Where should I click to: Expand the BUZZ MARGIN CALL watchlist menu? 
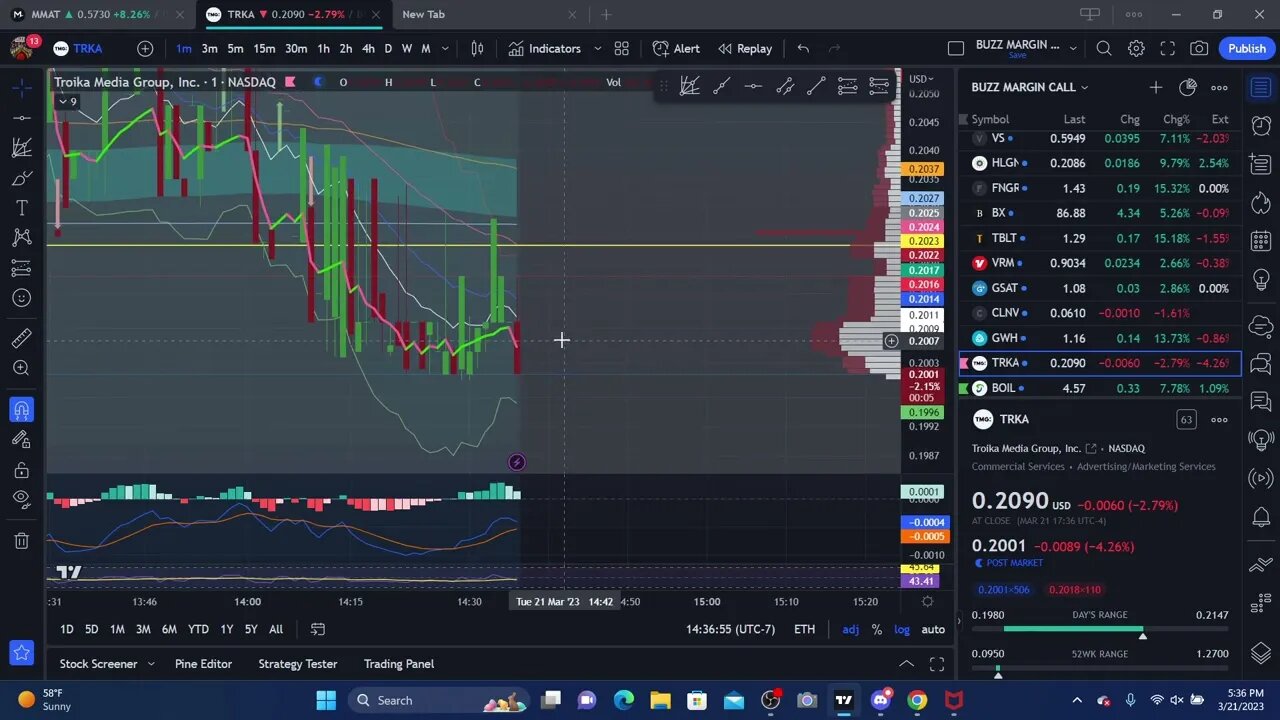click(1030, 87)
